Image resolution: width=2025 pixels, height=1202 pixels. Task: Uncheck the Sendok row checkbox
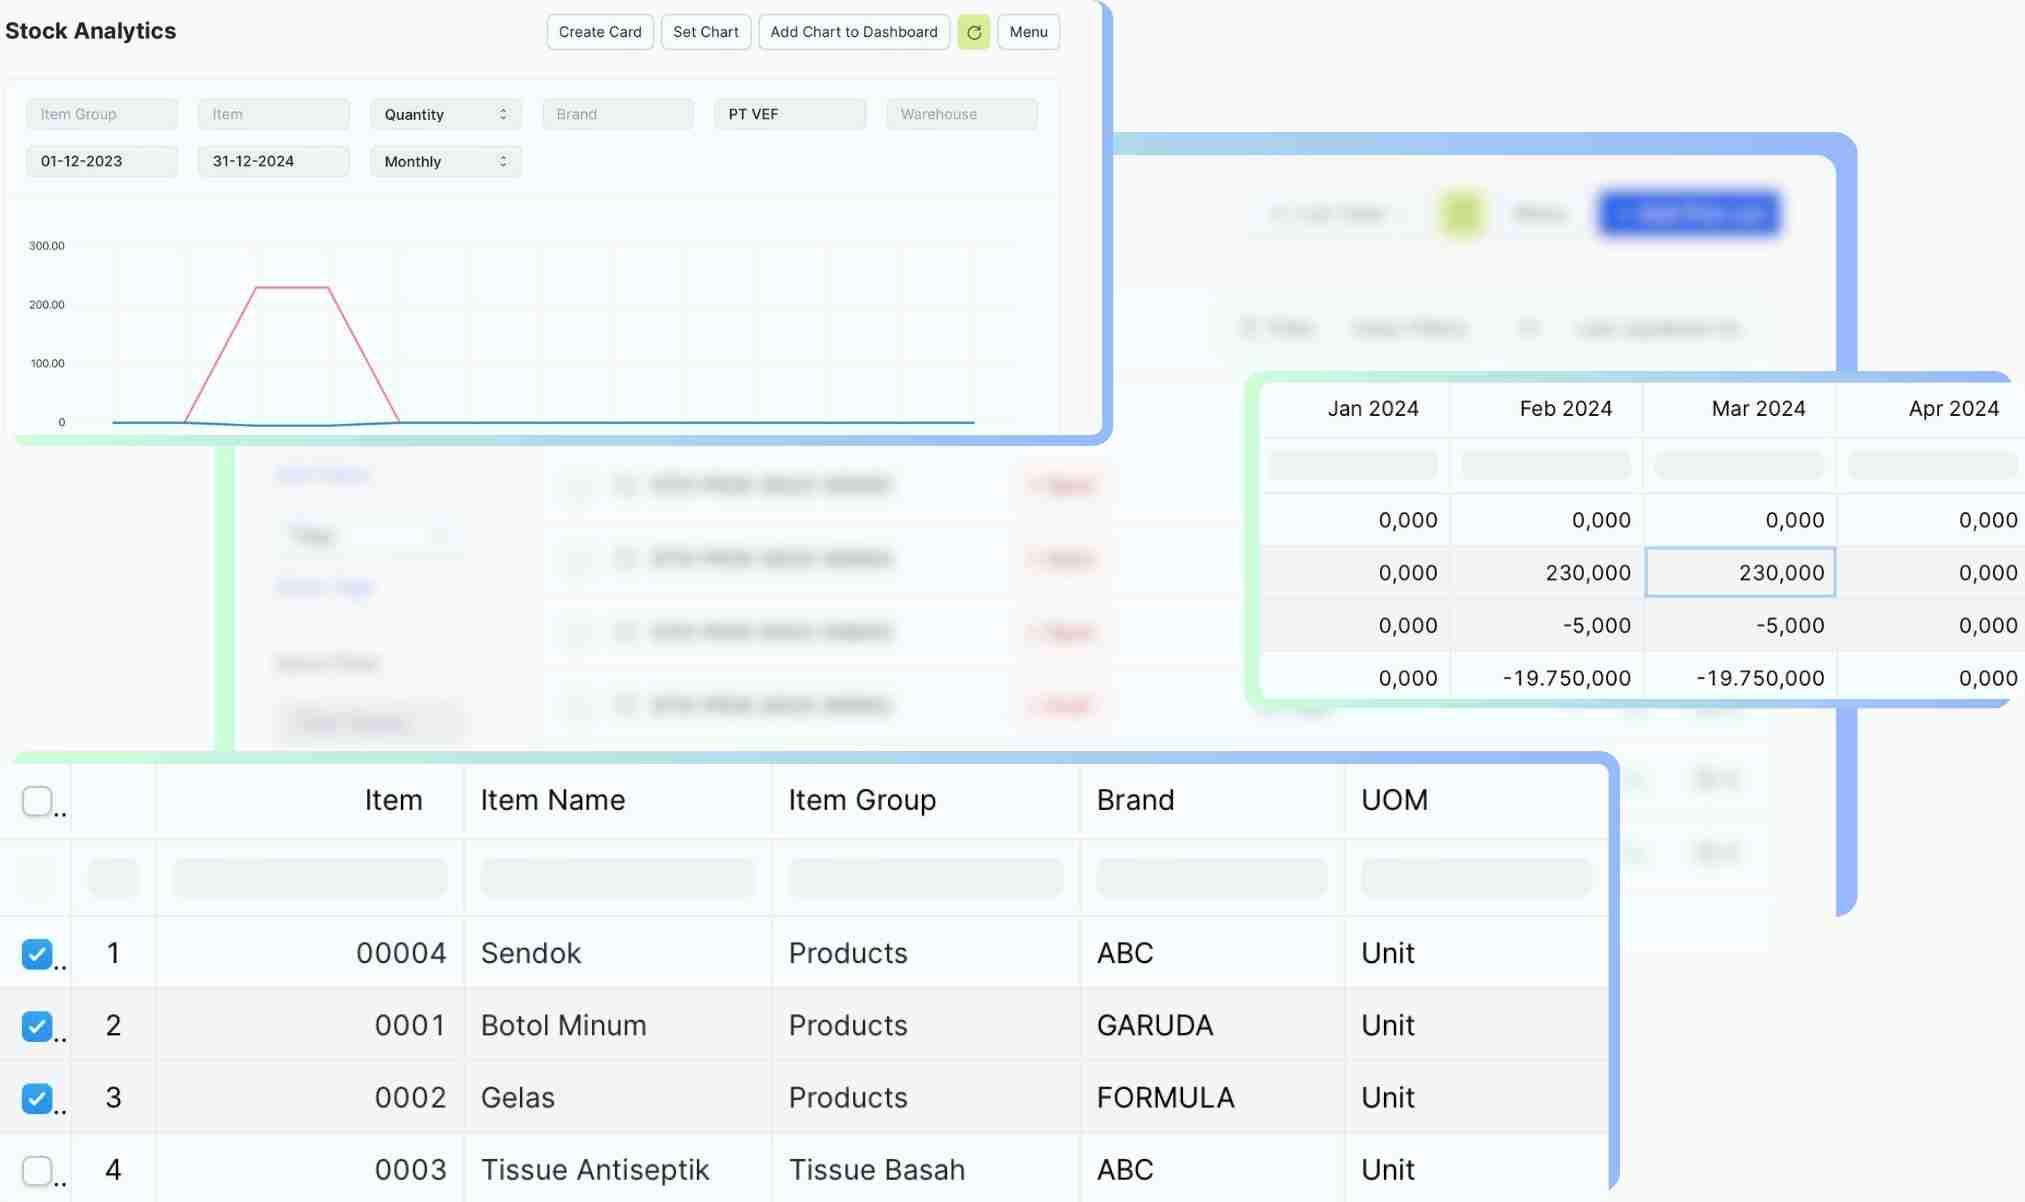coord(37,954)
